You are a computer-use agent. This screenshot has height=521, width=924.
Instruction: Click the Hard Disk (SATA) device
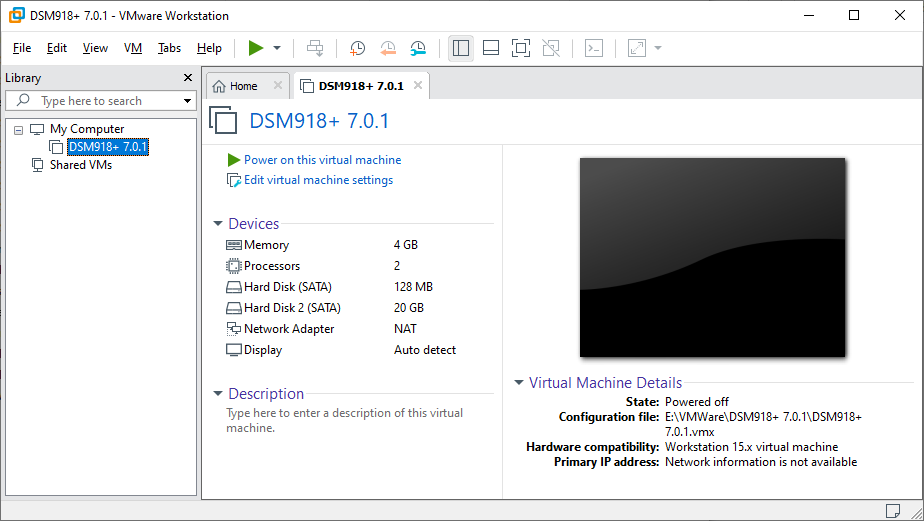288,287
